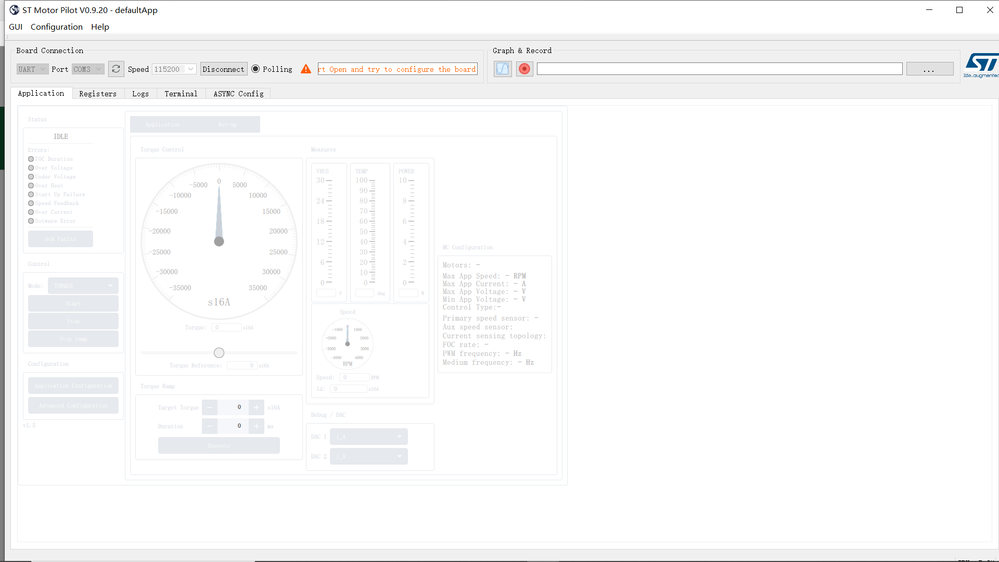Image resolution: width=999 pixels, height=562 pixels.
Task: Click the IDLE status text
Action: pyautogui.click(x=61, y=136)
